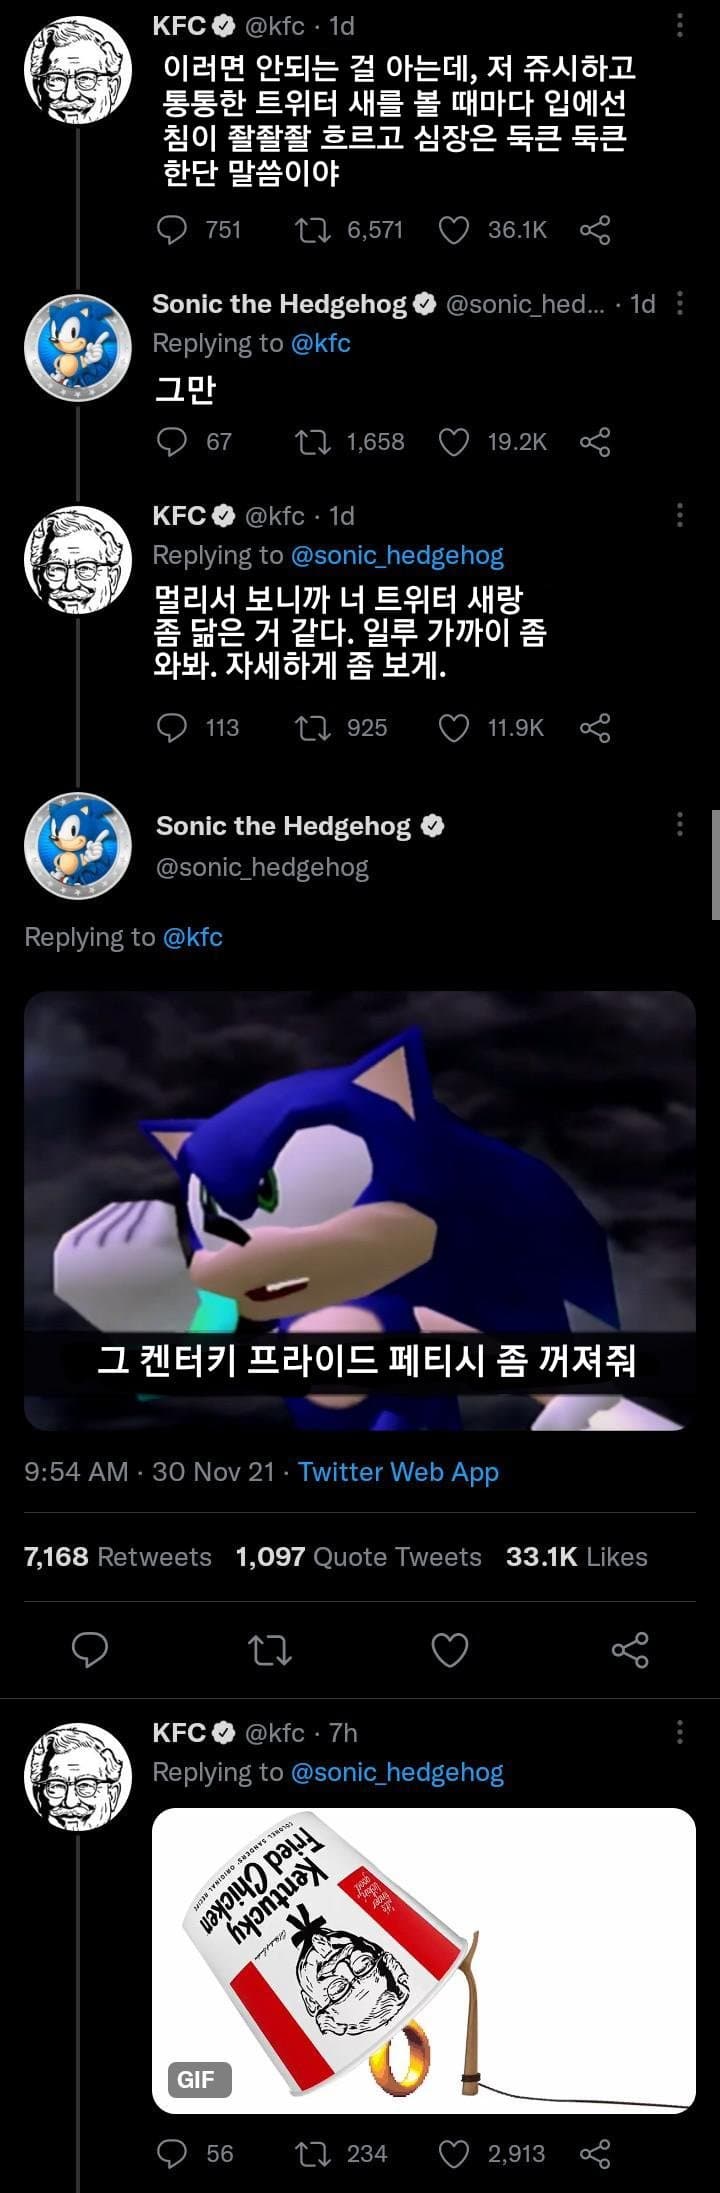720x2193 pixels.
Task: Reply to the main Sonic tweet
Action: (90, 1650)
